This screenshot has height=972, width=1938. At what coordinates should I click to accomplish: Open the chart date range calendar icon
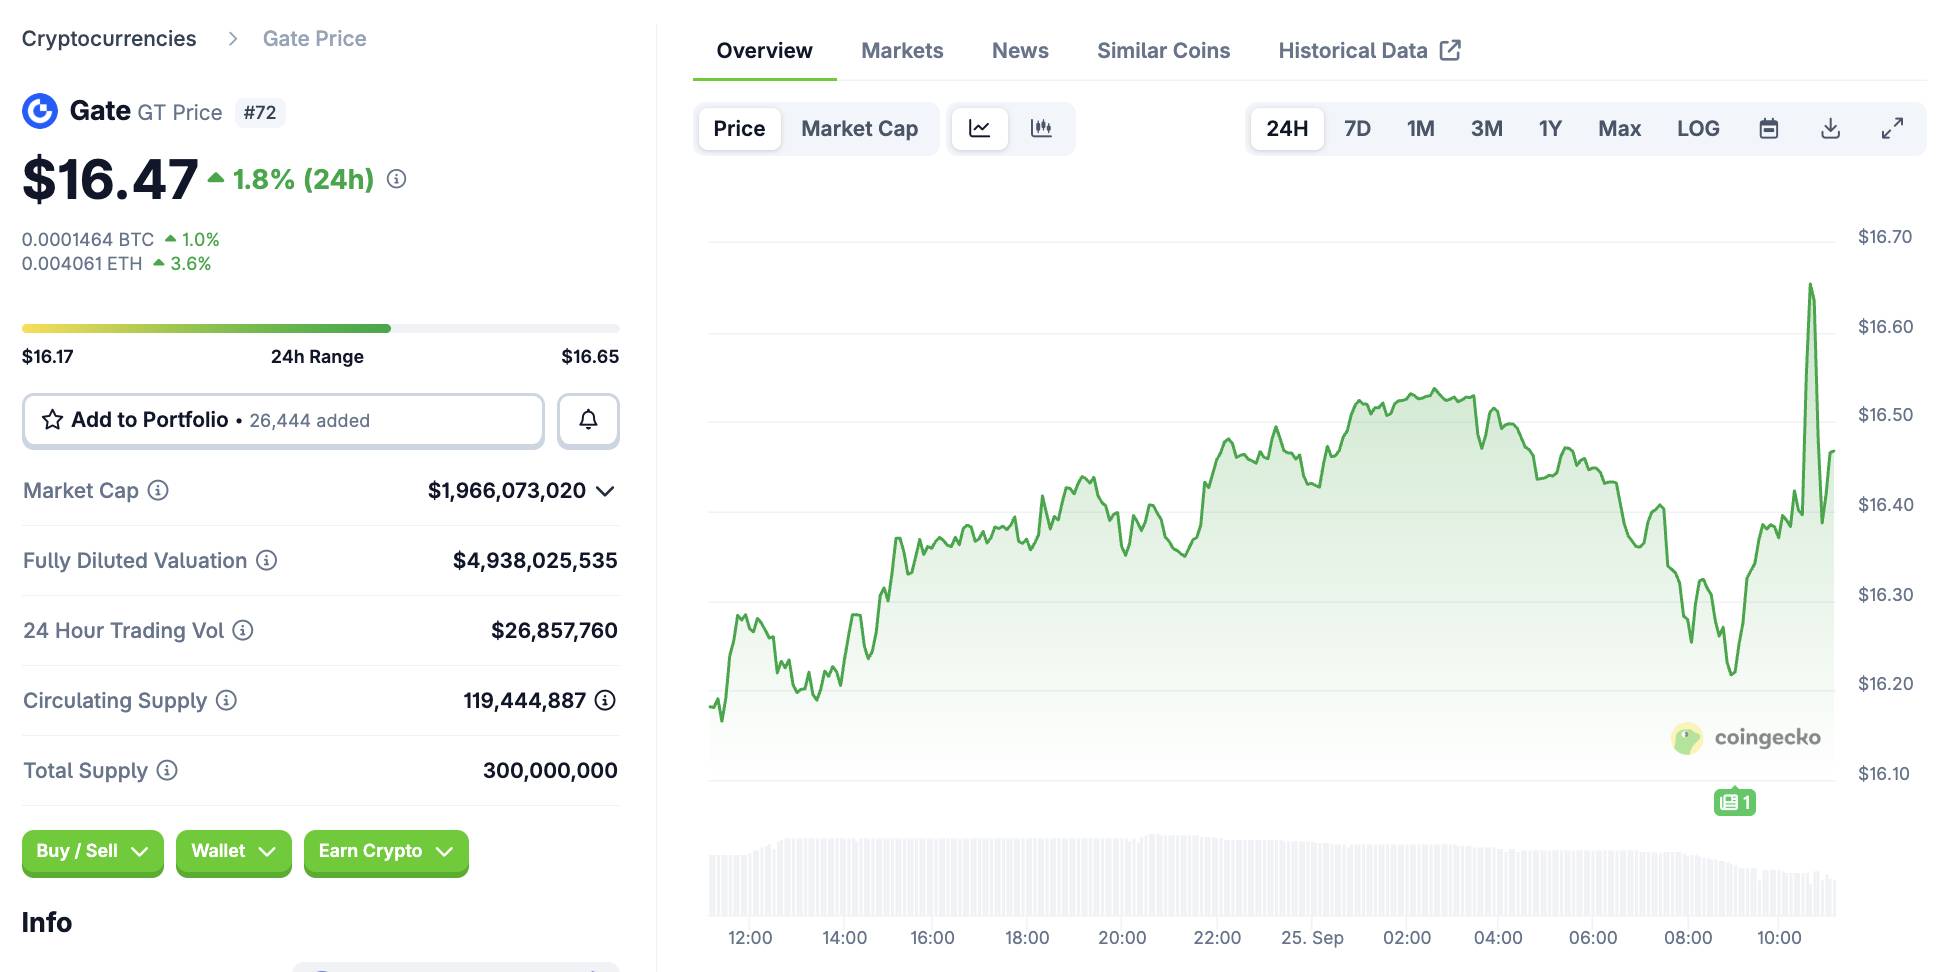[1769, 128]
